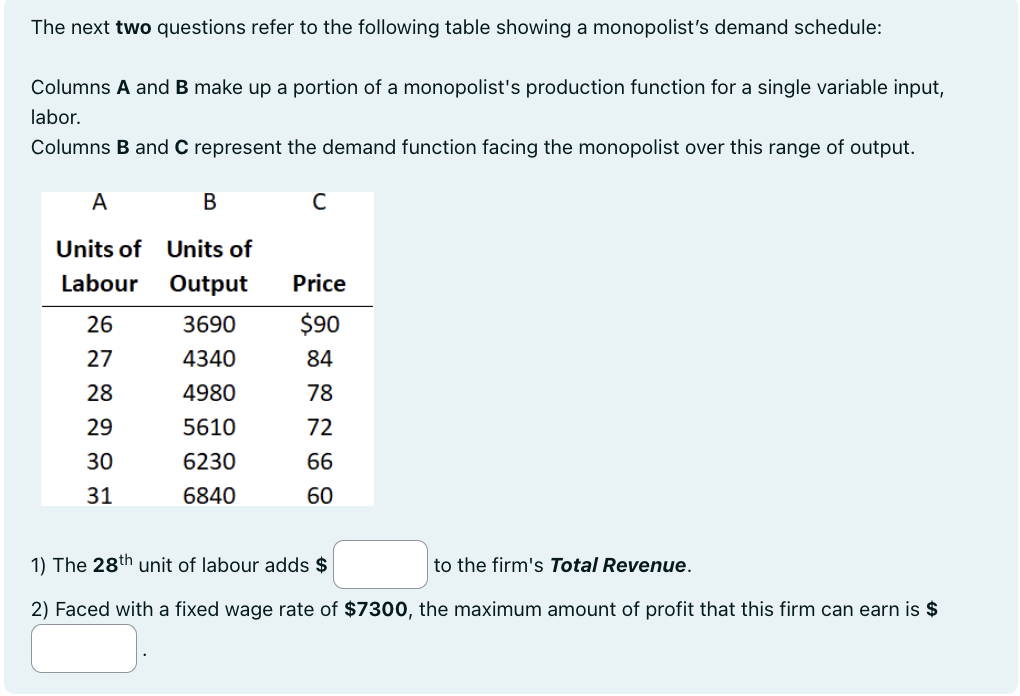Screen dimensions: 1020x696
Task: Click the Price column label
Action: pyautogui.click(x=321, y=283)
